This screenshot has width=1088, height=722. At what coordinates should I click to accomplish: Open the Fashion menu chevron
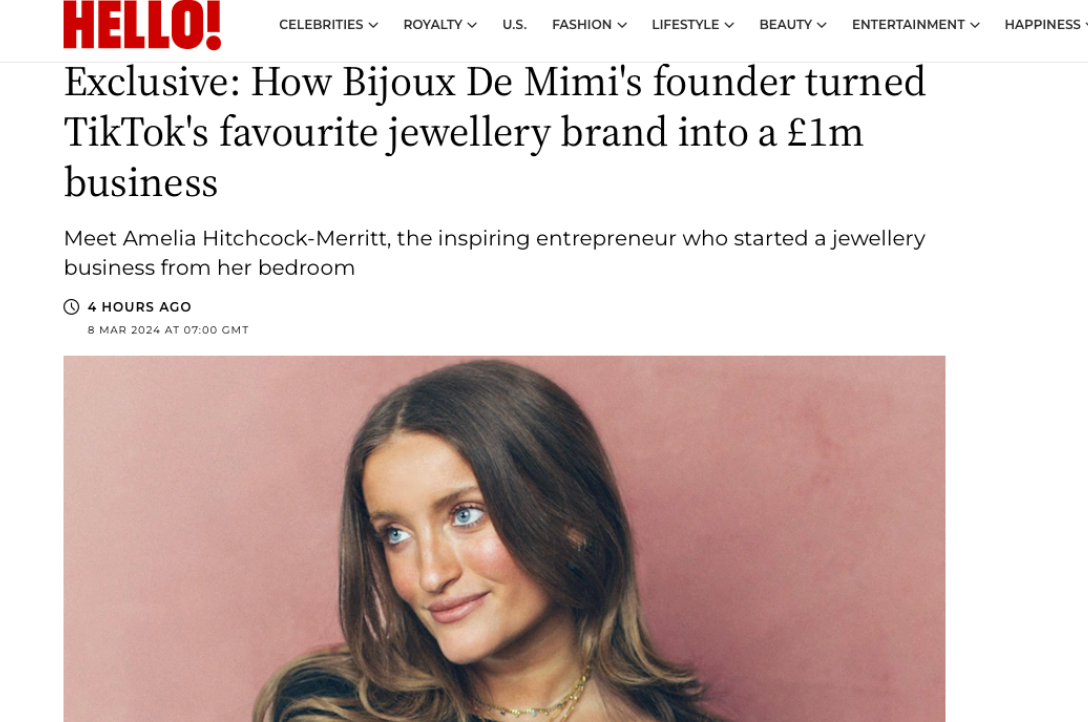pos(622,25)
